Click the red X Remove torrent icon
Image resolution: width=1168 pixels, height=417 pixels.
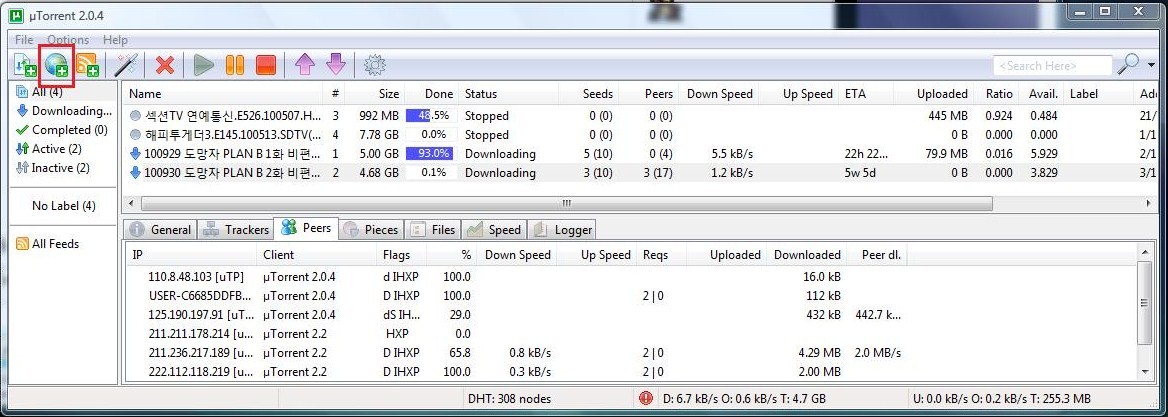(165, 66)
